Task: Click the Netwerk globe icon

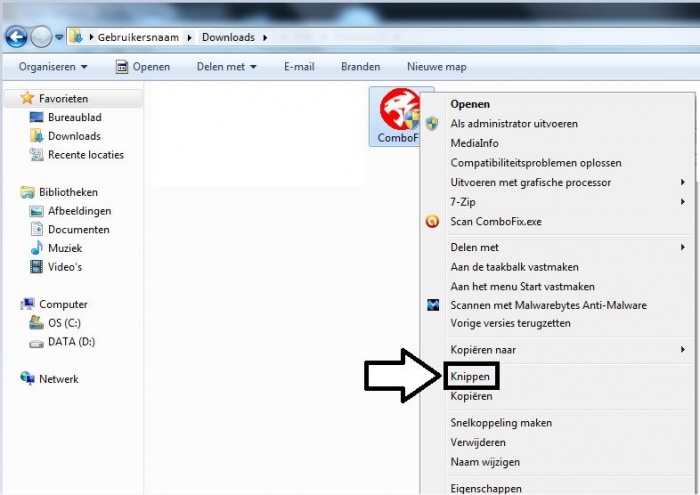Action: click(27, 379)
